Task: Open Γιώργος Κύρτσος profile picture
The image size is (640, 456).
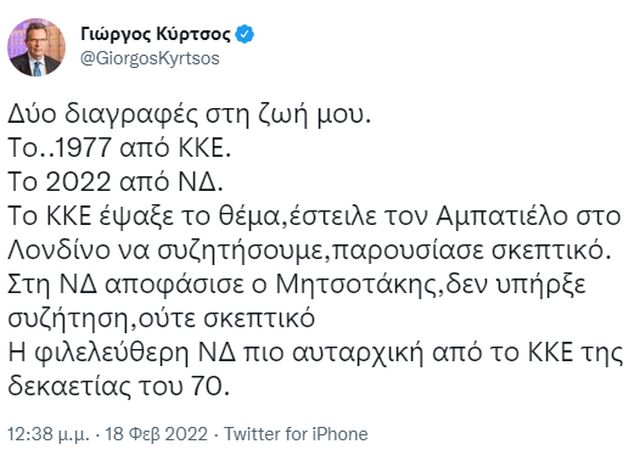Action: tap(37, 48)
